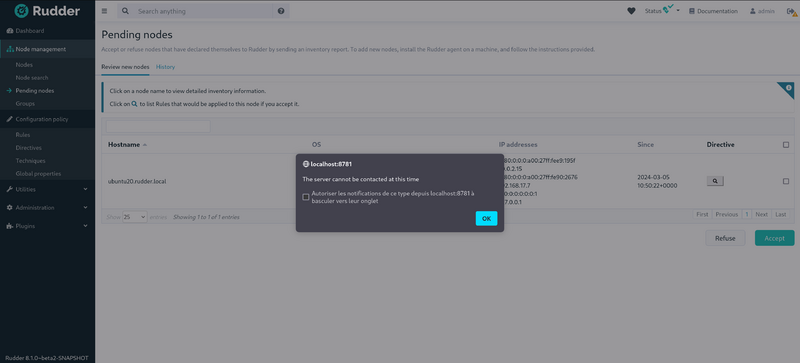Open ubuntu20.rudder.local node details
Image resolution: width=800 pixels, height=363 pixels.
click(137, 181)
